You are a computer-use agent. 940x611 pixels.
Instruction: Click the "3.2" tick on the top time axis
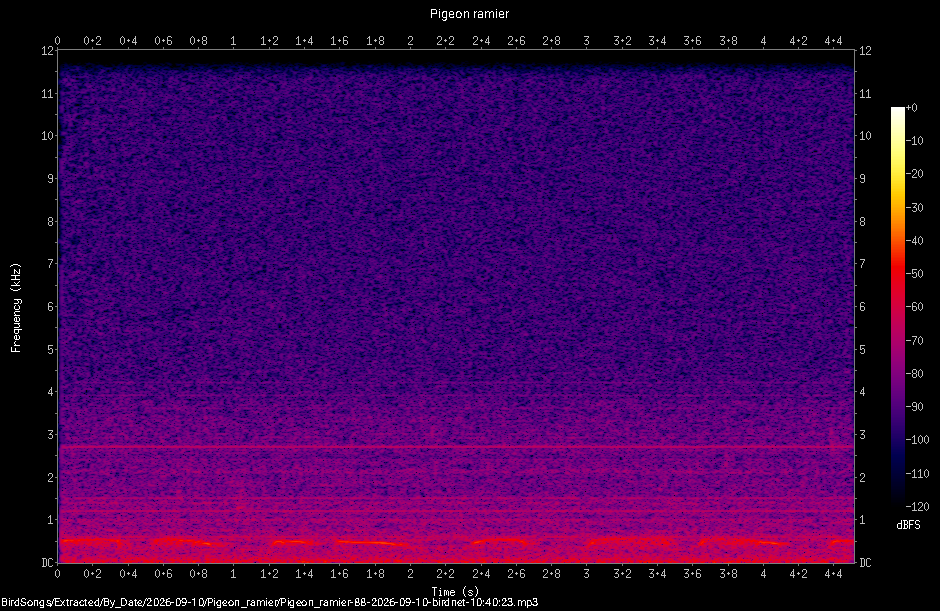click(x=622, y=41)
